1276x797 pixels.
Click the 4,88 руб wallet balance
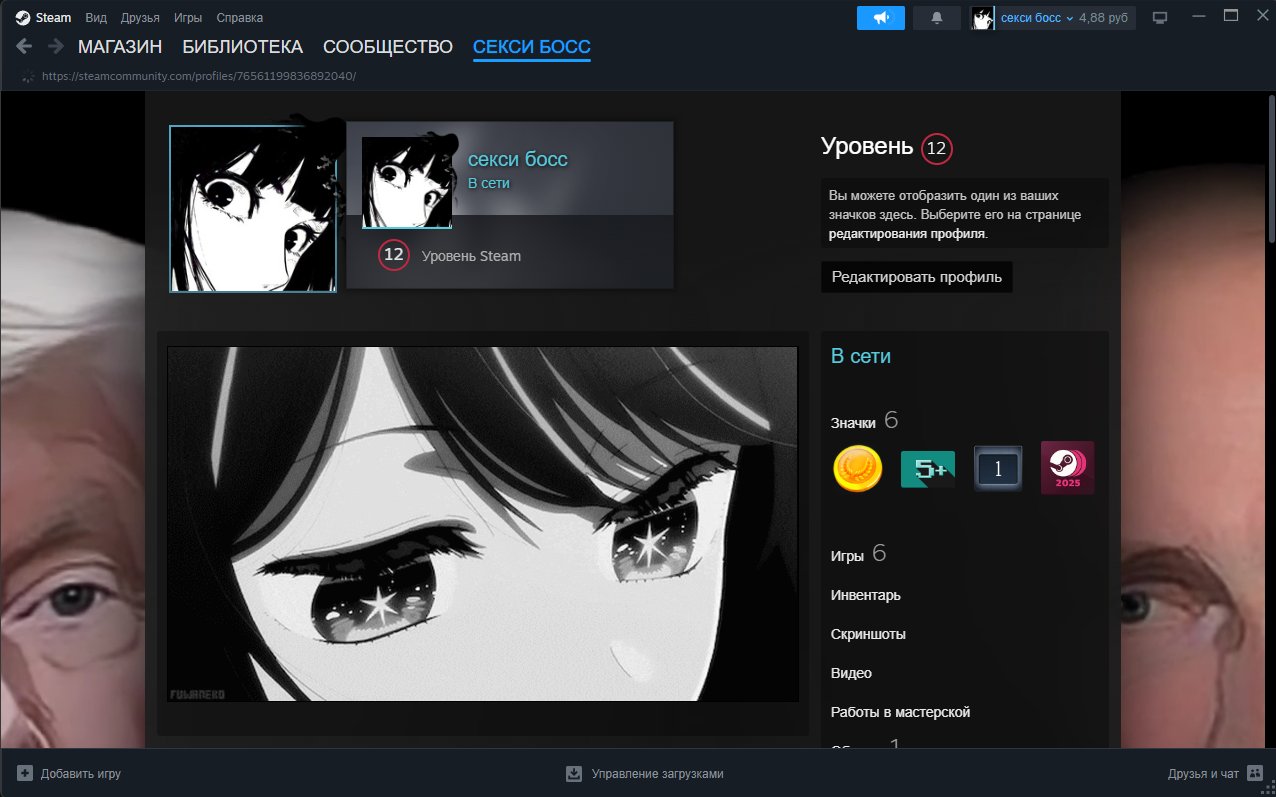(x=1105, y=18)
